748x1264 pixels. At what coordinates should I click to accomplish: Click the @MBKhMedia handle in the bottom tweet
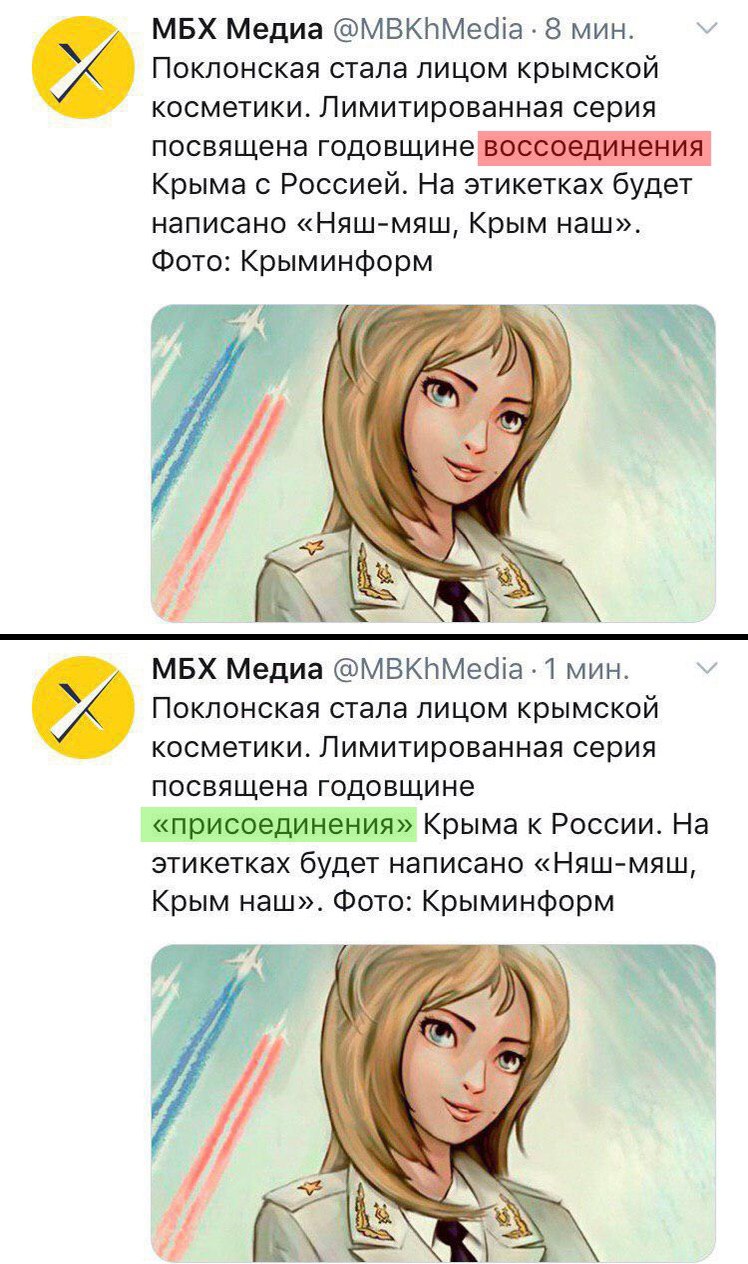[x=427, y=667]
